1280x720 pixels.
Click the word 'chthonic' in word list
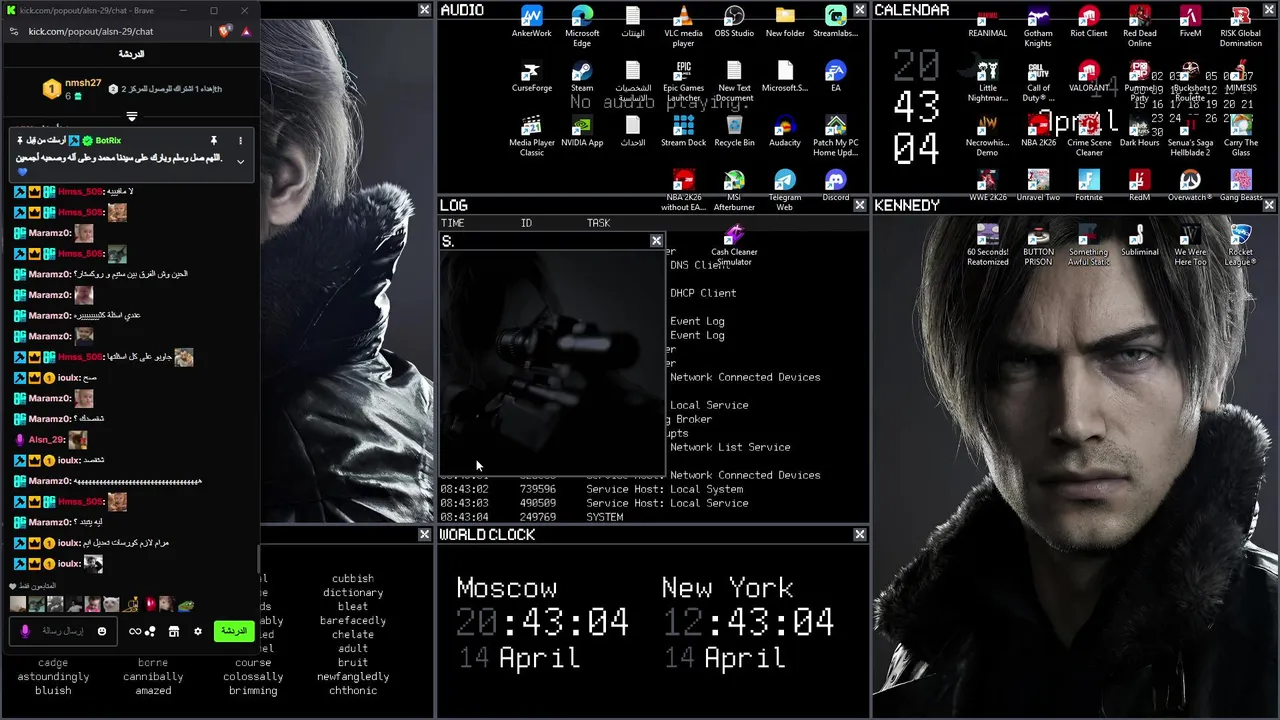(x=353, y=690)
